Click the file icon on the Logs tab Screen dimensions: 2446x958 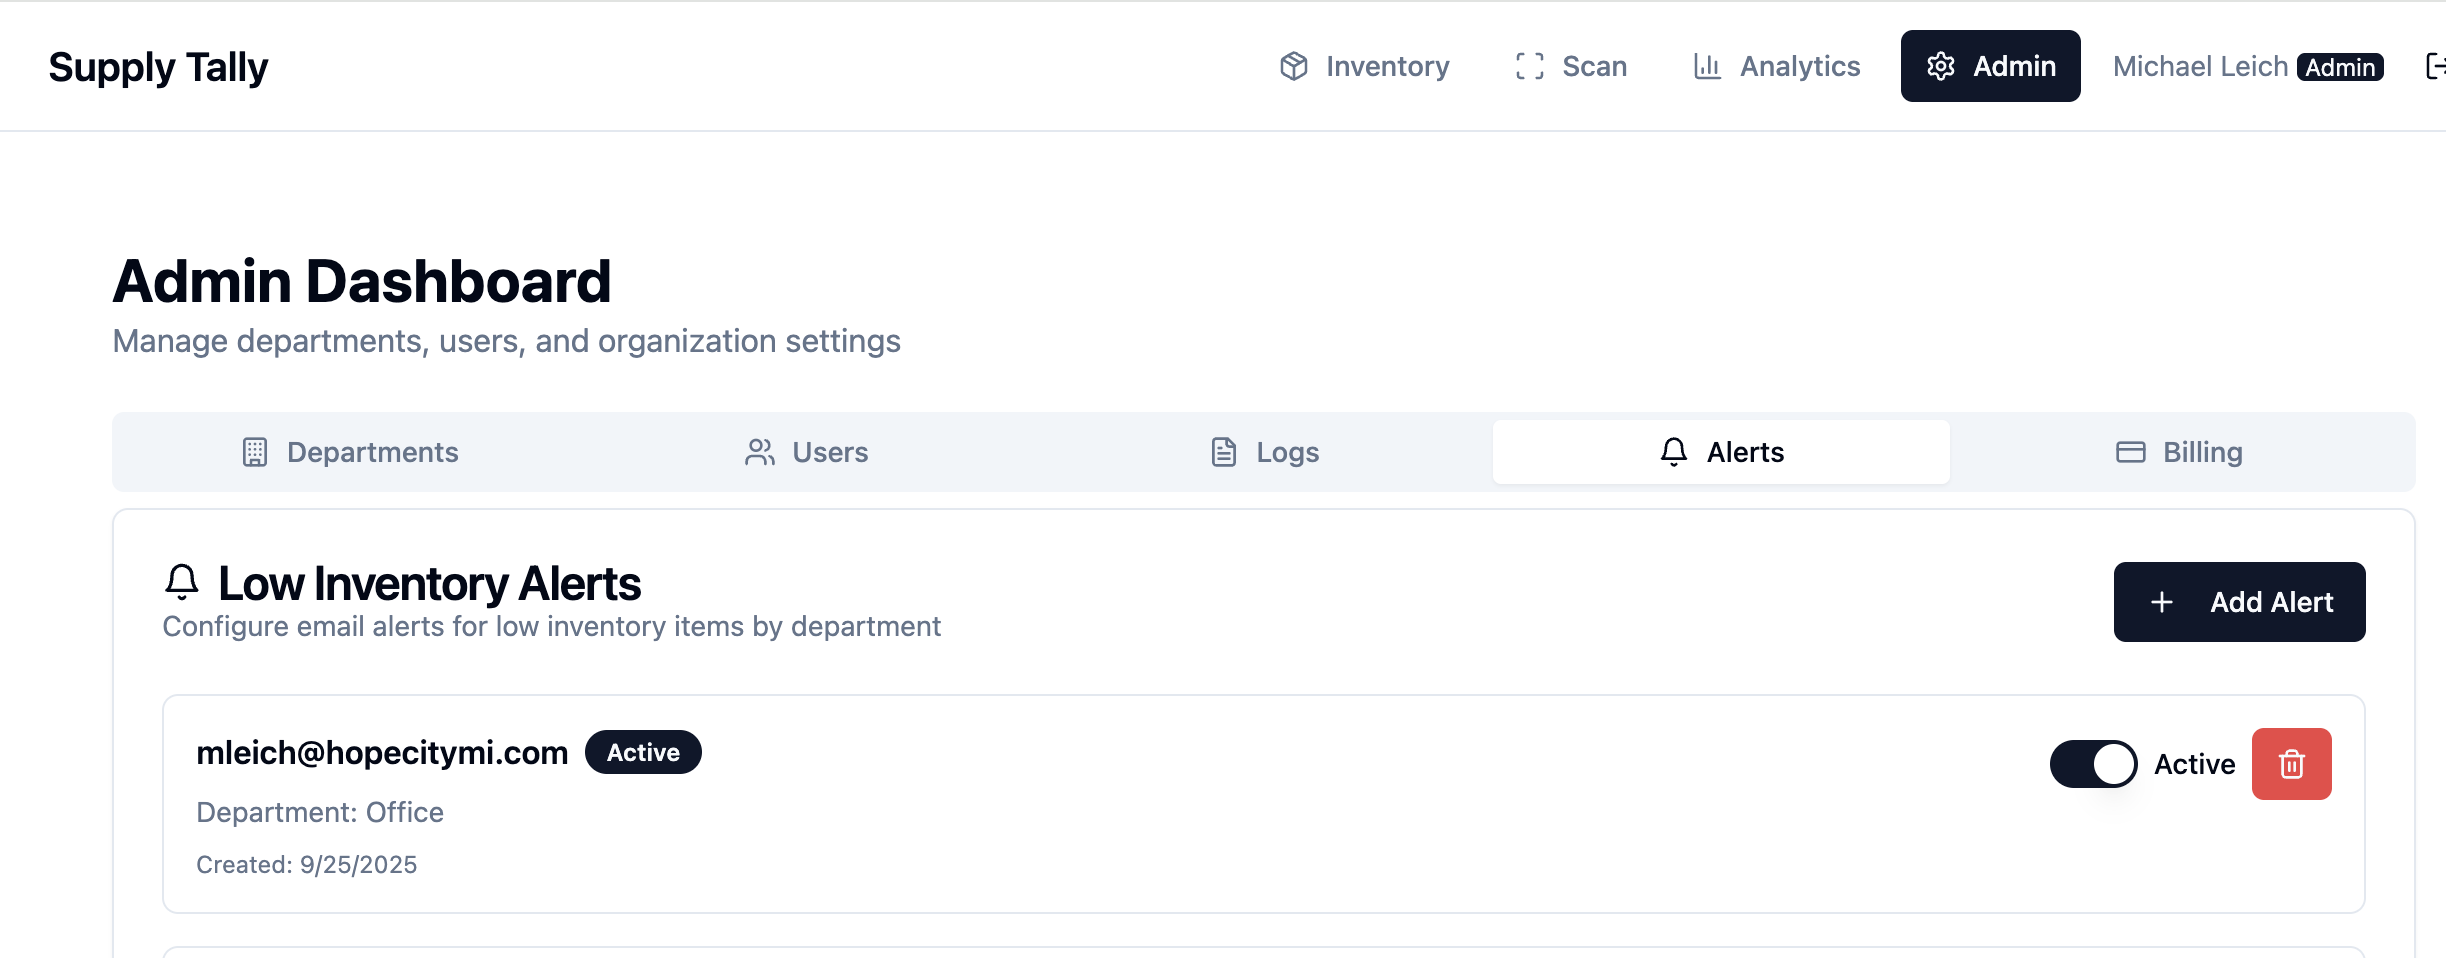point(1222,452)
